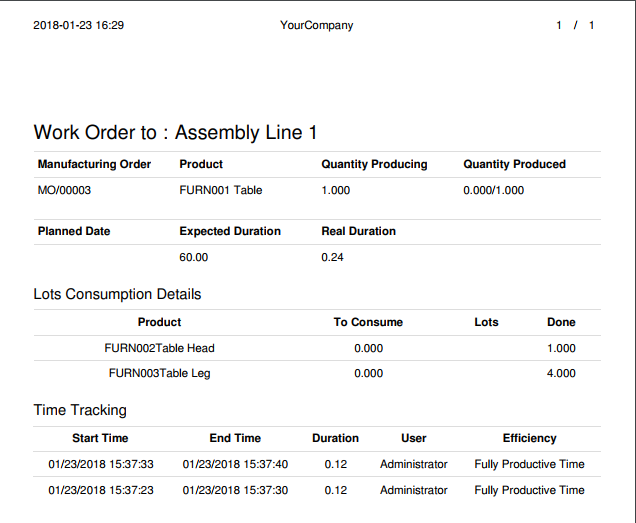Select the 01/23/2018 15:37:33 start time

coord(100,464)
